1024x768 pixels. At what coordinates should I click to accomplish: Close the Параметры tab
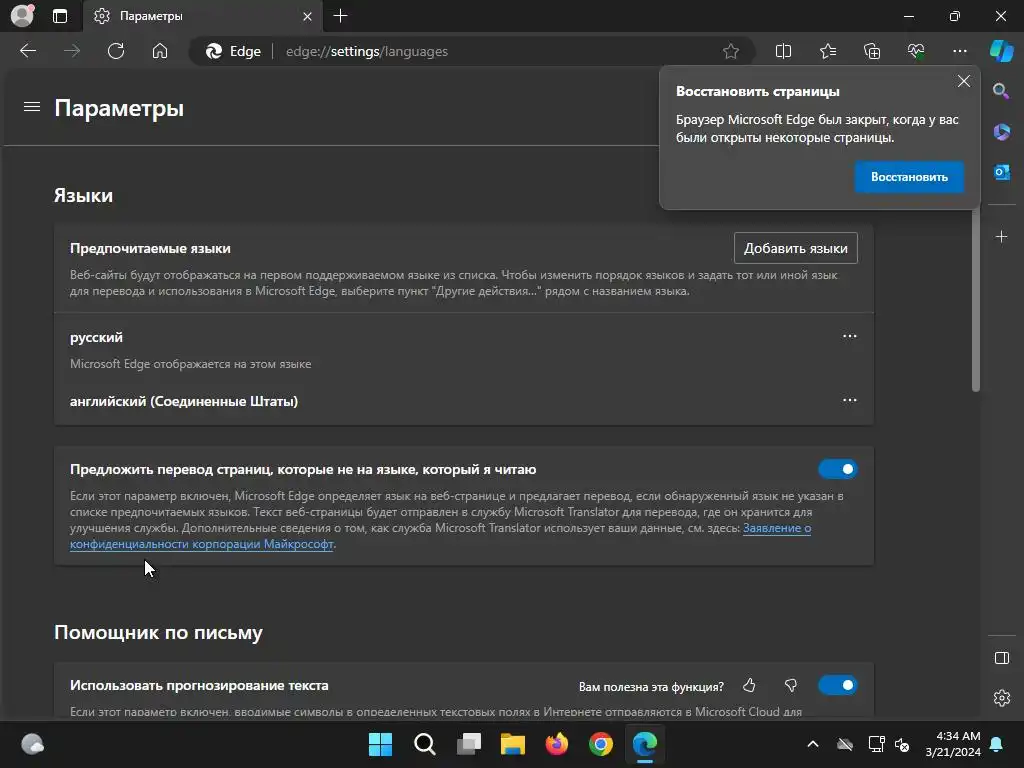pyautogui.click(x=308, y=16)
